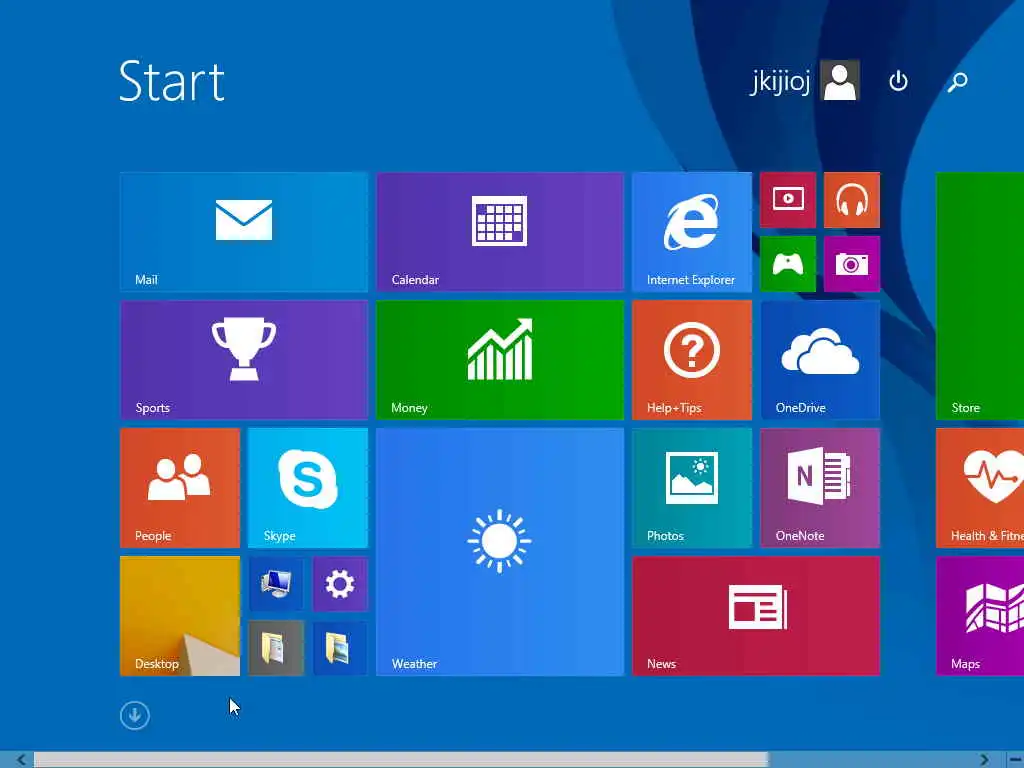Open the People tile
This screenshot has width=1024, height=768.
[180, 487]
